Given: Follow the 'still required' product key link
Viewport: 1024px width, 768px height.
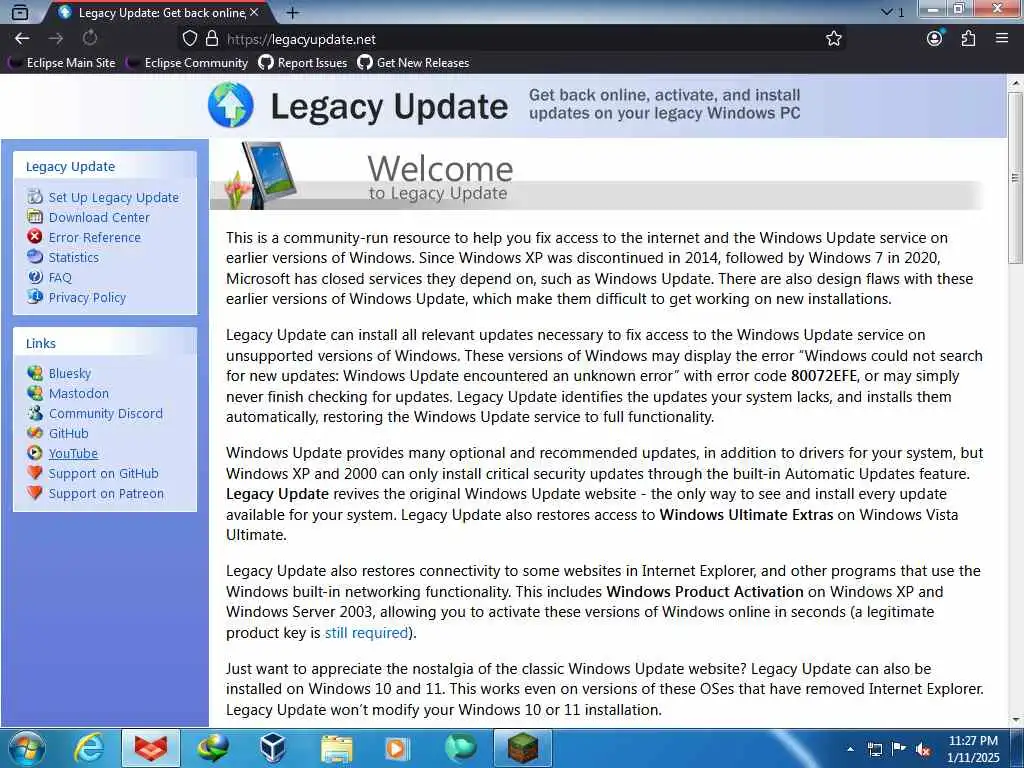Looking at the screenshot, I should [x=366, y=633].
